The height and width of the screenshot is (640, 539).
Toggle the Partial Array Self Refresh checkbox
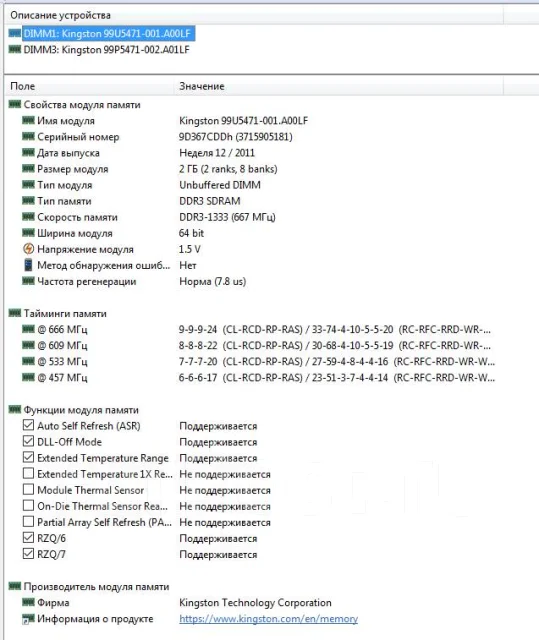click(28, 522)
